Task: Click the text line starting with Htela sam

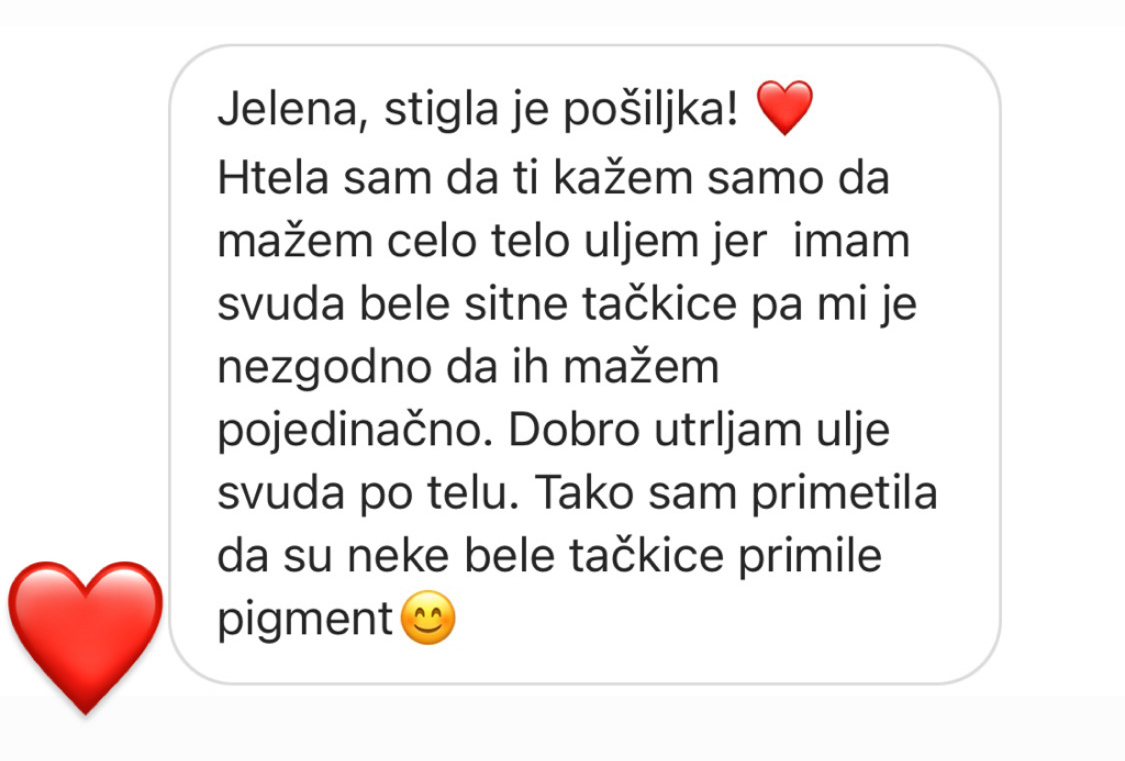Action: point(553,177)
